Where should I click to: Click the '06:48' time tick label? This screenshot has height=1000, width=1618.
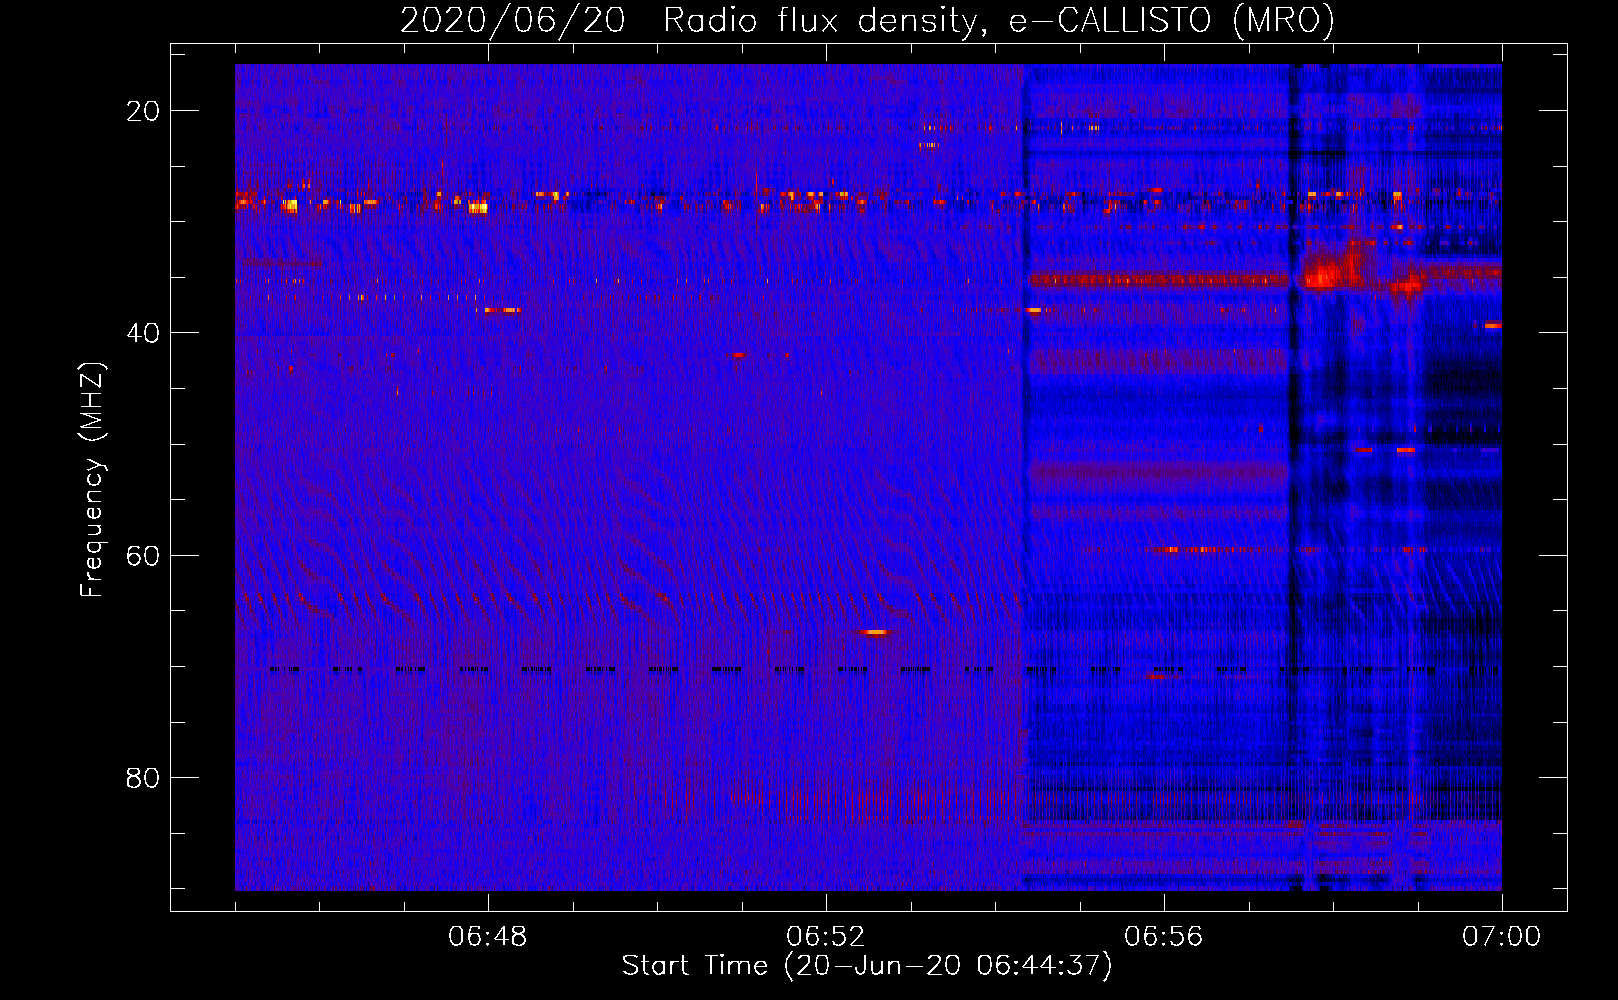pos(488,937)
